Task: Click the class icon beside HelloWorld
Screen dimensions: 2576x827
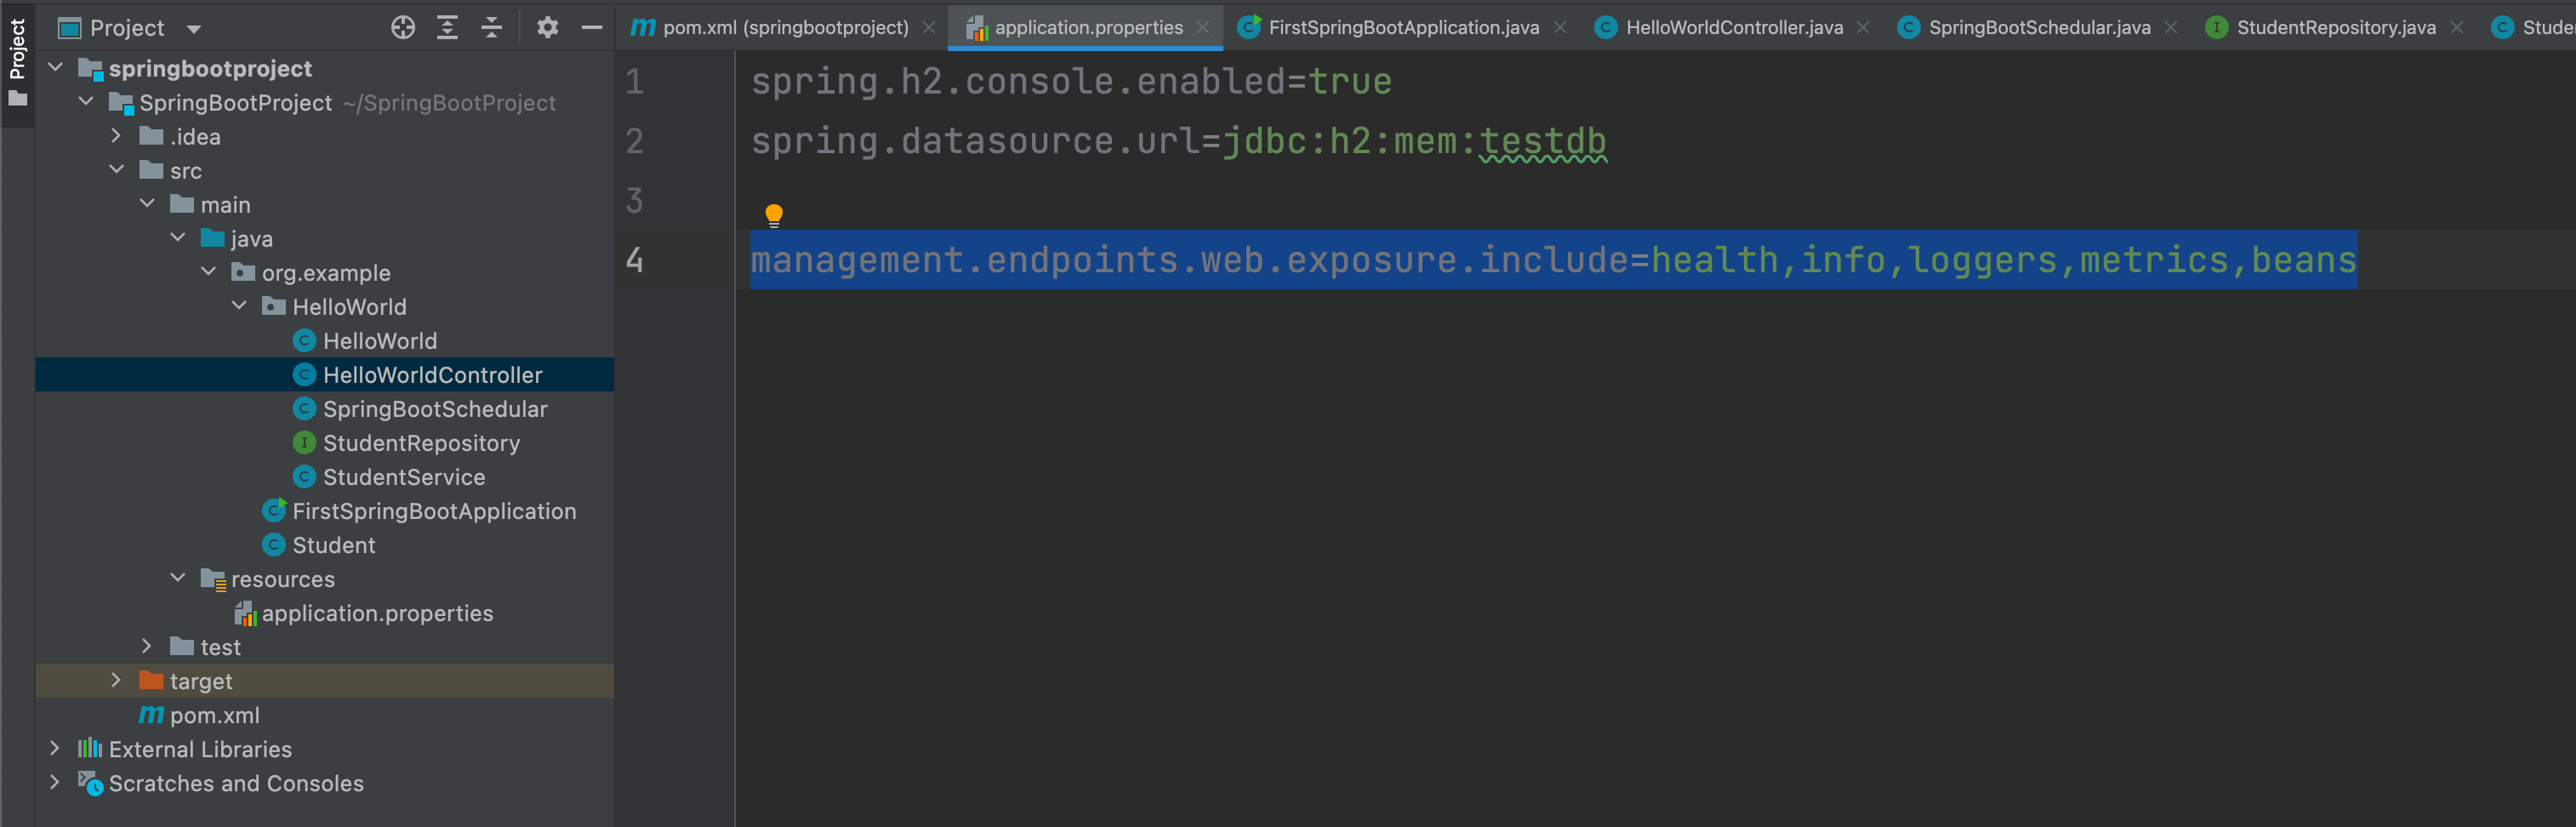Action: click(x=305, y=340)
